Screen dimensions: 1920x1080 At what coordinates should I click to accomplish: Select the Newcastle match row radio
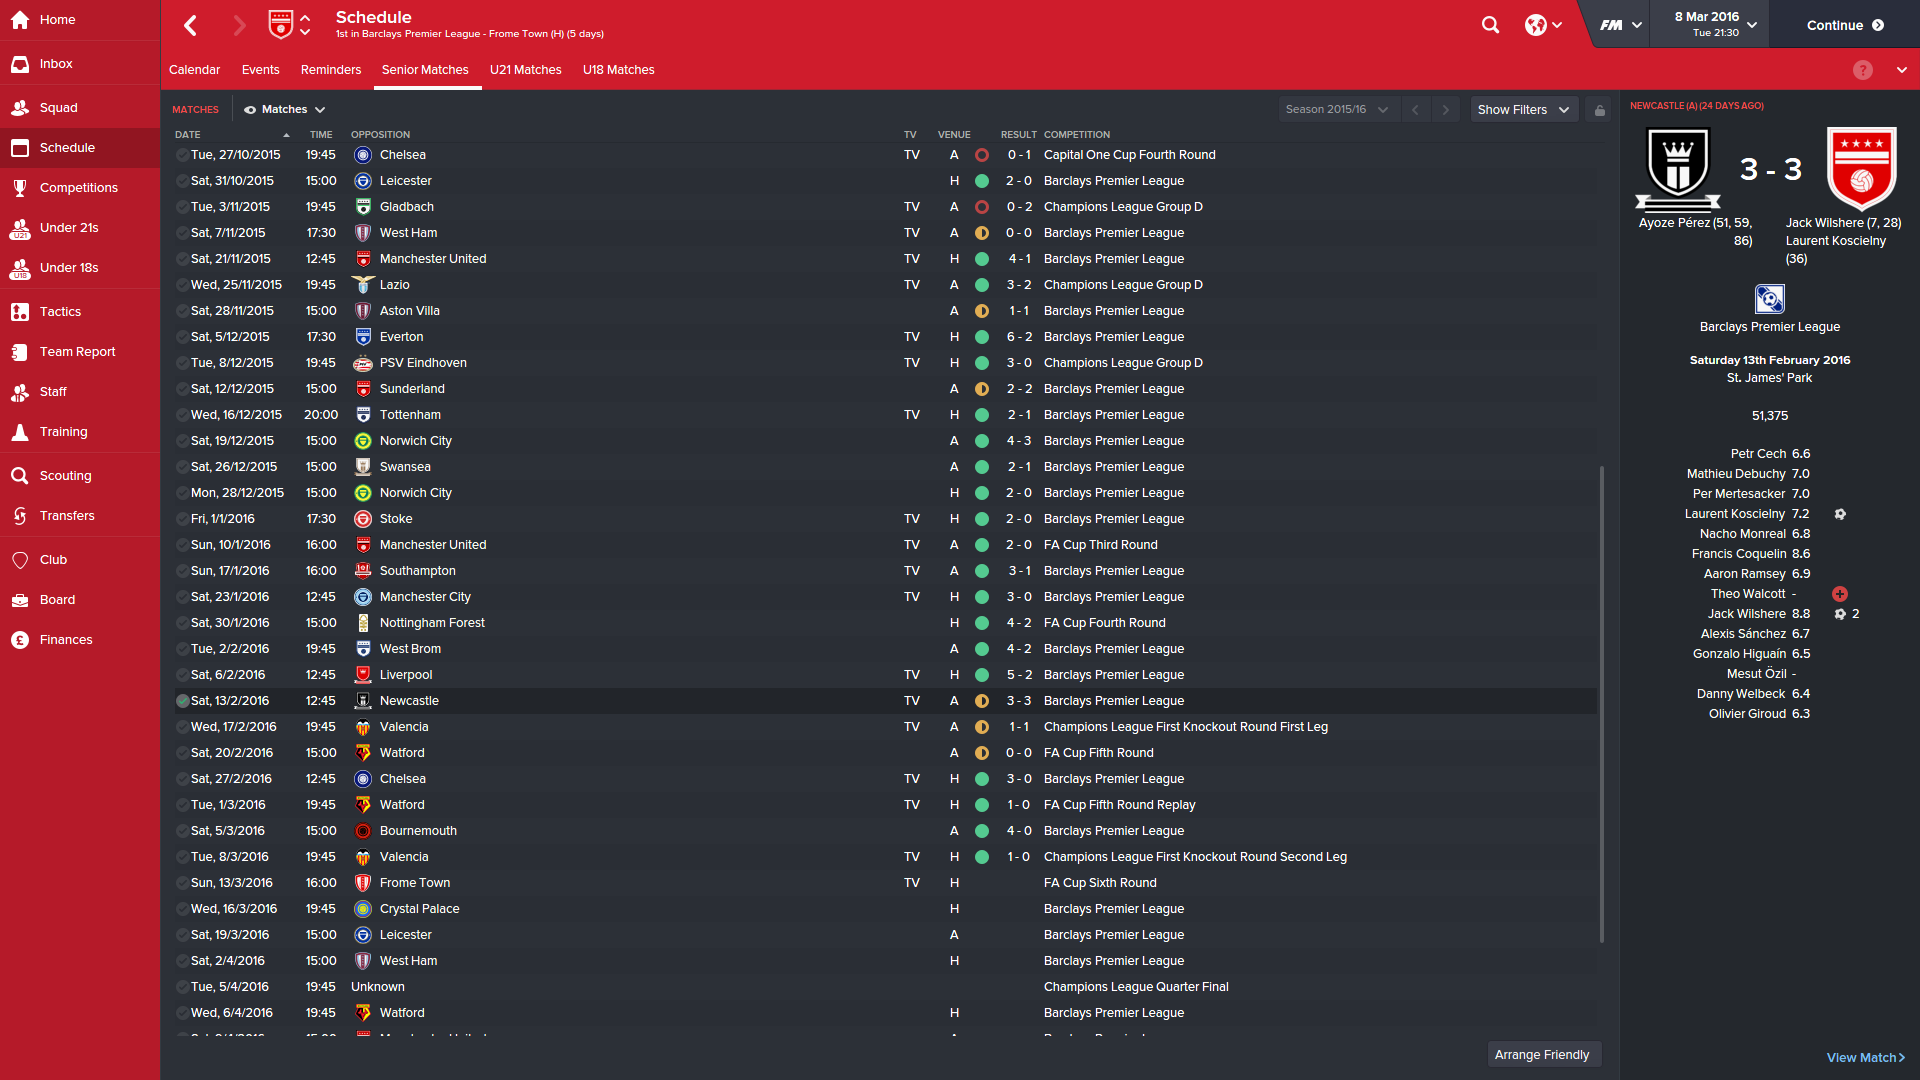tap(182, 701)
